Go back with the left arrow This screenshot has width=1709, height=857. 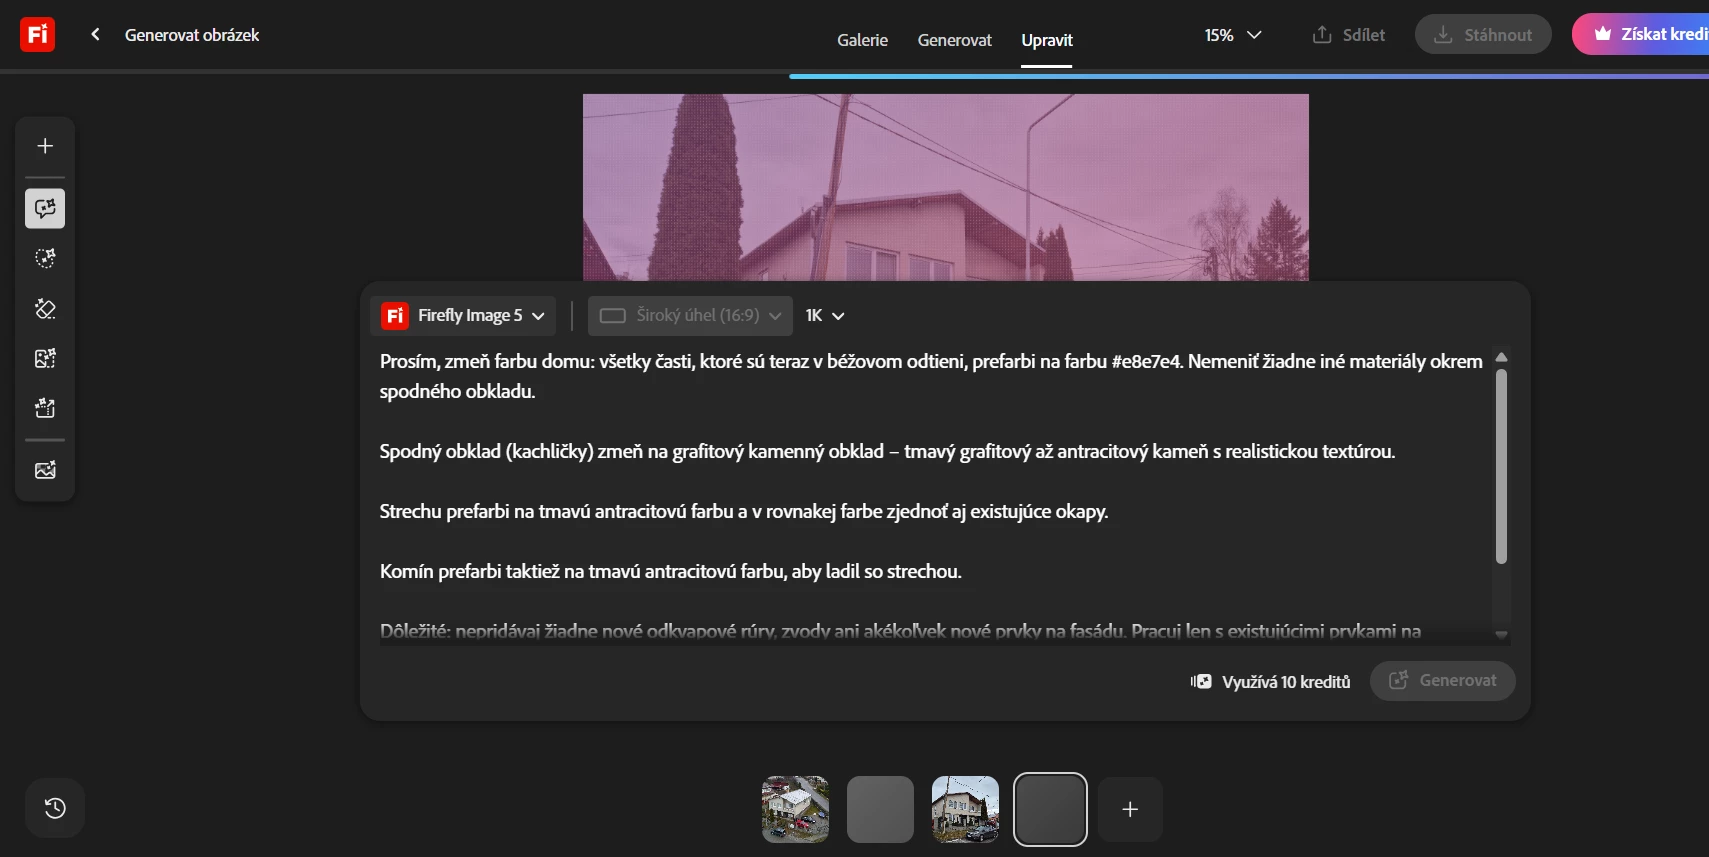pos(95,34)
